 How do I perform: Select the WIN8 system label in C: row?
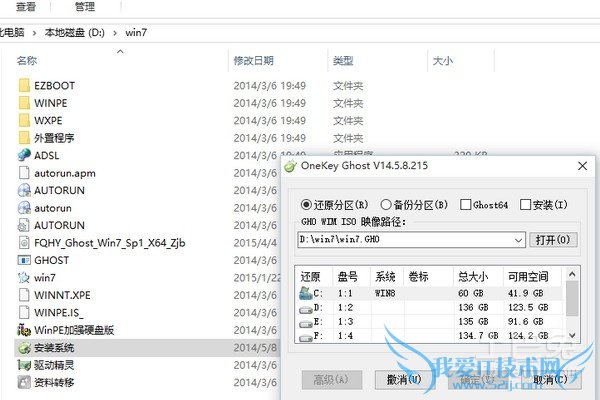pyautogui.click(x=385, y=294)
